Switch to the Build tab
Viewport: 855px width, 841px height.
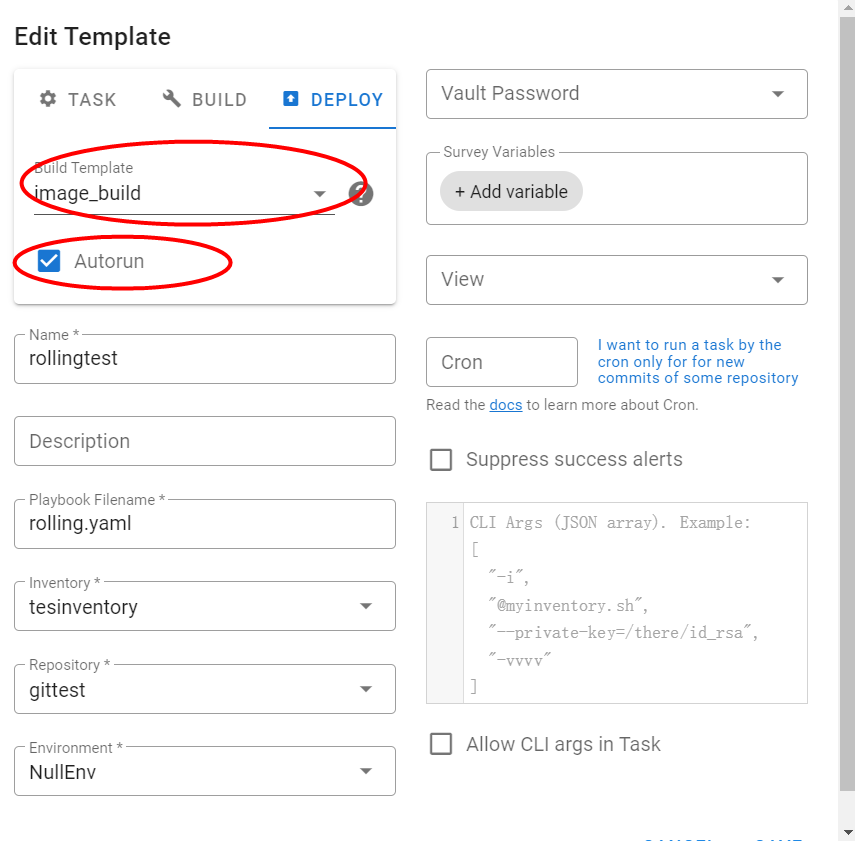[x=205, y=100]
